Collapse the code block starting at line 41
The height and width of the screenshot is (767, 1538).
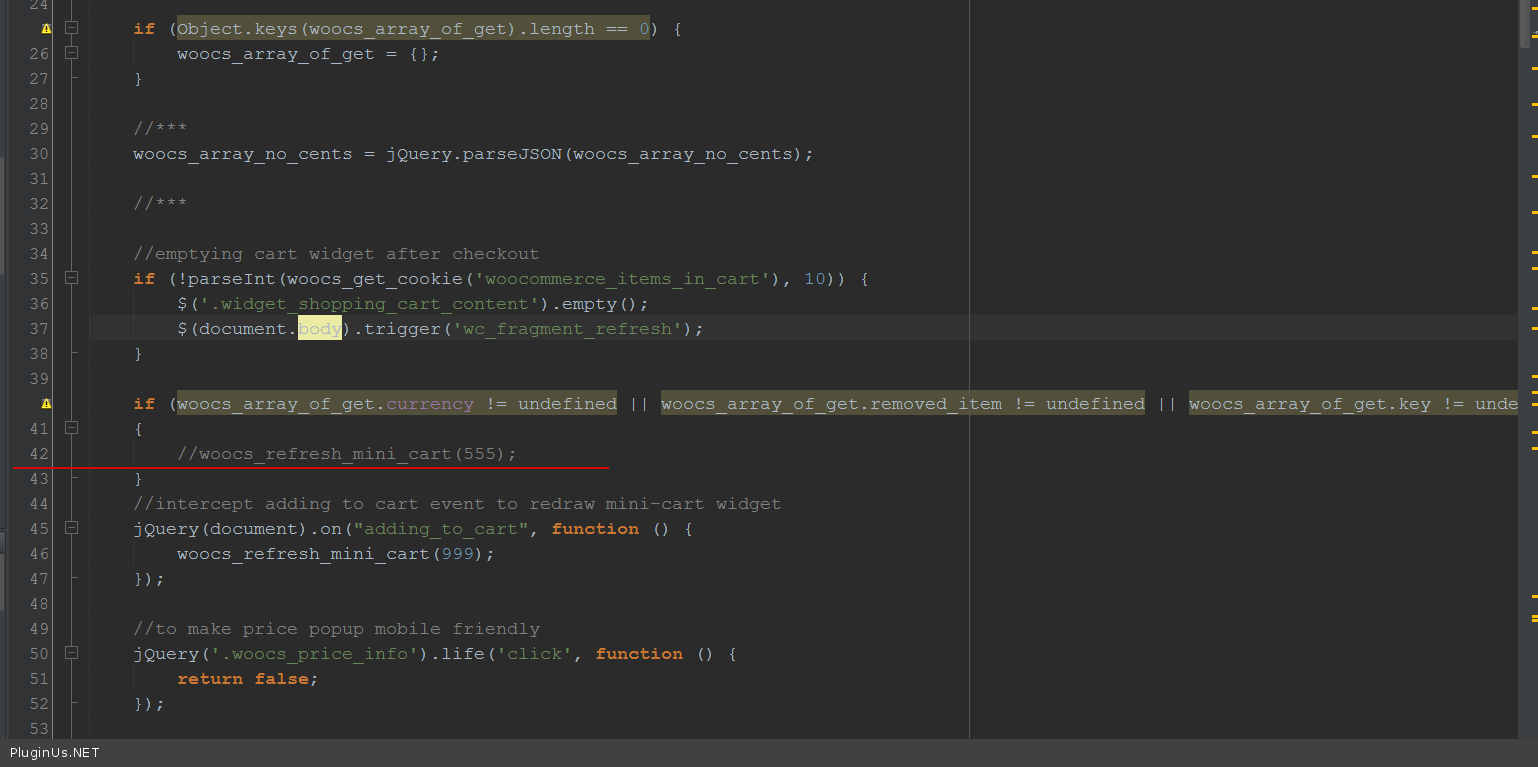(71, 429)
